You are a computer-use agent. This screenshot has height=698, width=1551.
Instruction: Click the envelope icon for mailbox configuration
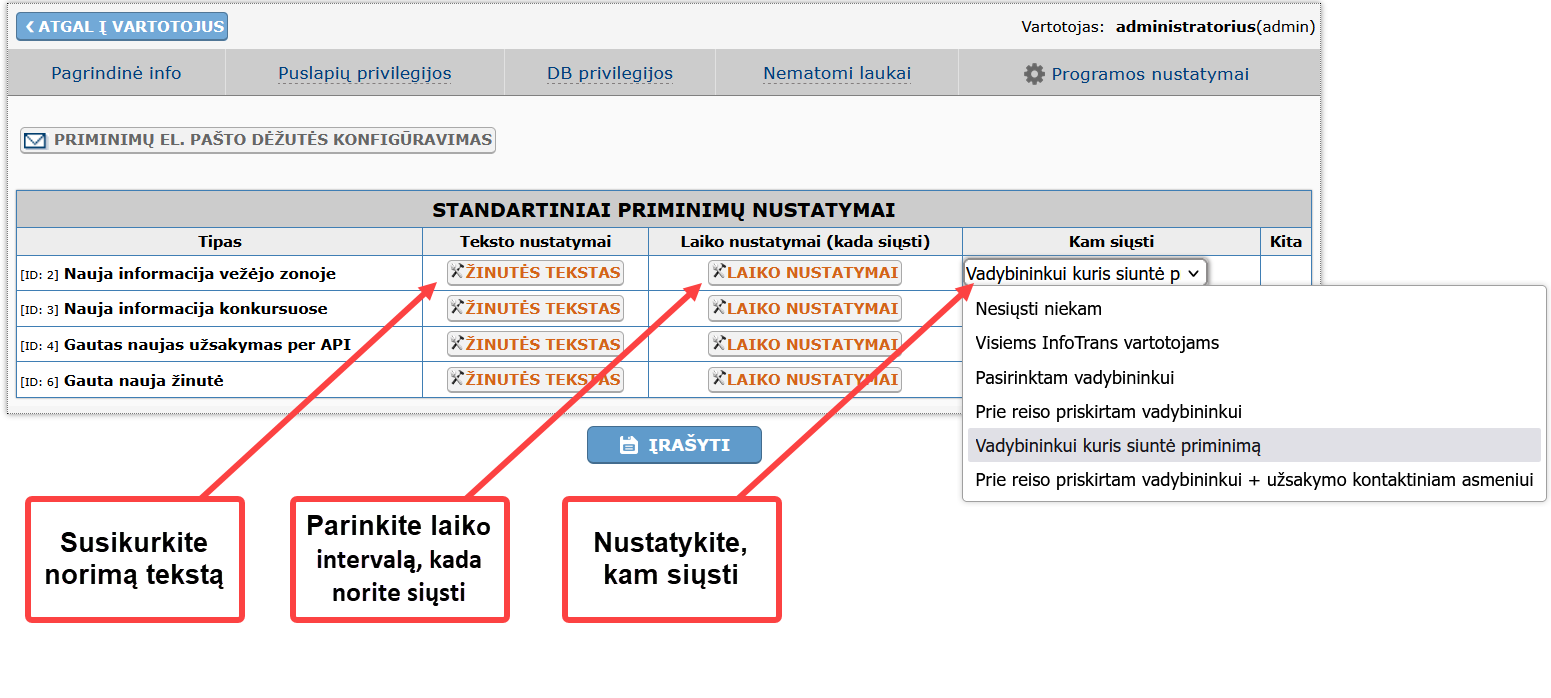35,141
